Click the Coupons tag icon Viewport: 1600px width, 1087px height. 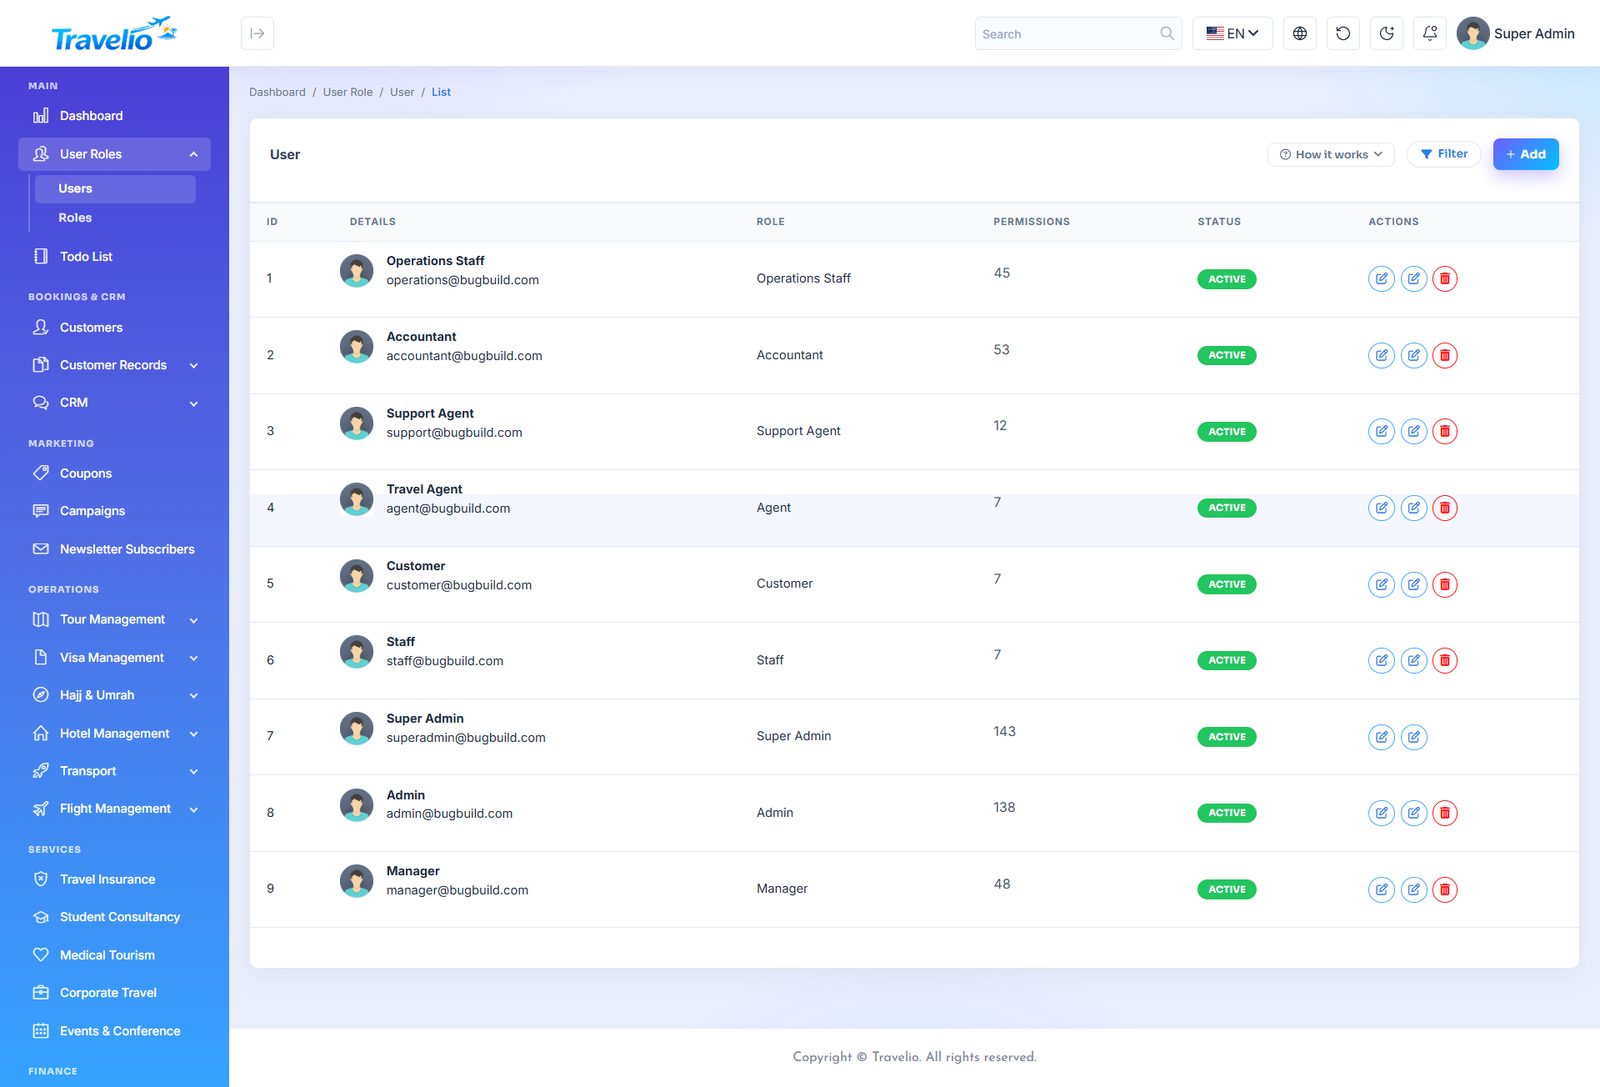tap(41, 473)
